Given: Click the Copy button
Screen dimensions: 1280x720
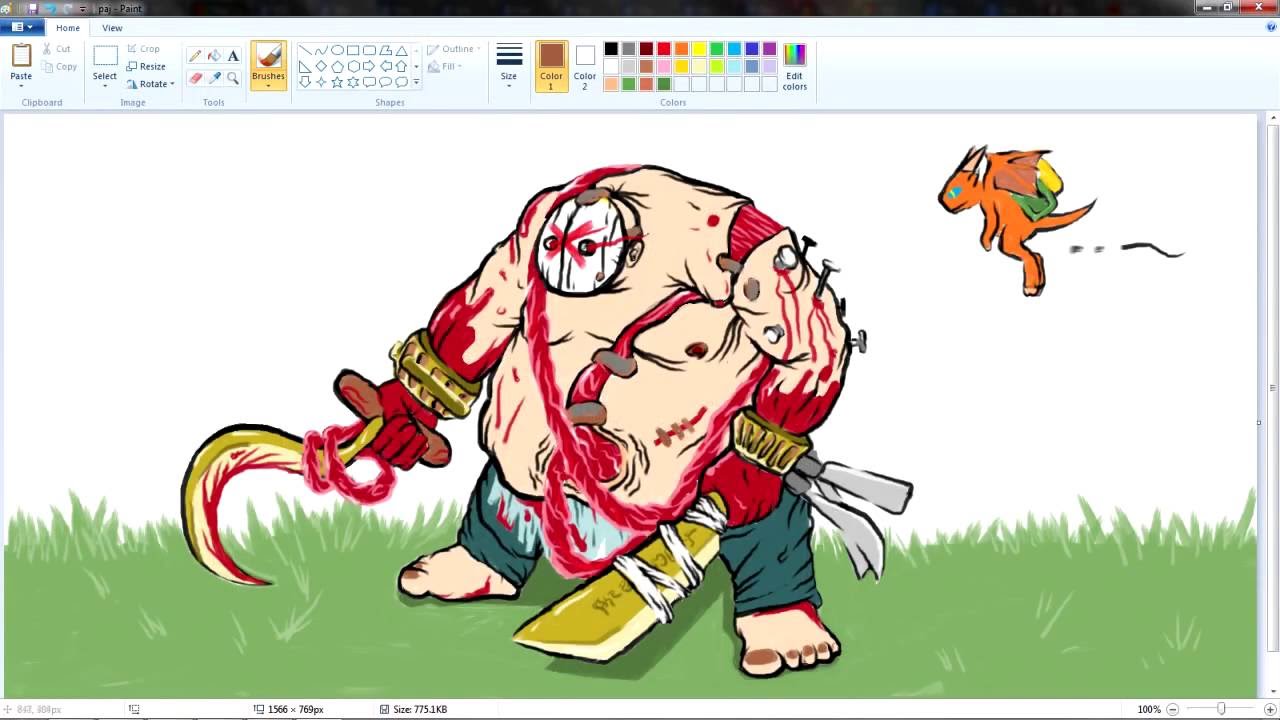Looking at the screenshot, I should click(x=59, y=67).
